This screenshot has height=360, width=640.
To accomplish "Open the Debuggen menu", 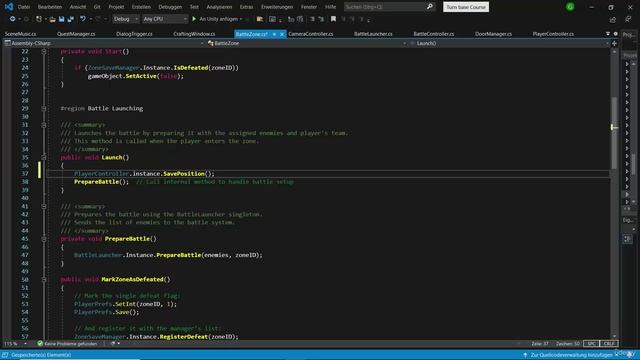I will (170, 7).
